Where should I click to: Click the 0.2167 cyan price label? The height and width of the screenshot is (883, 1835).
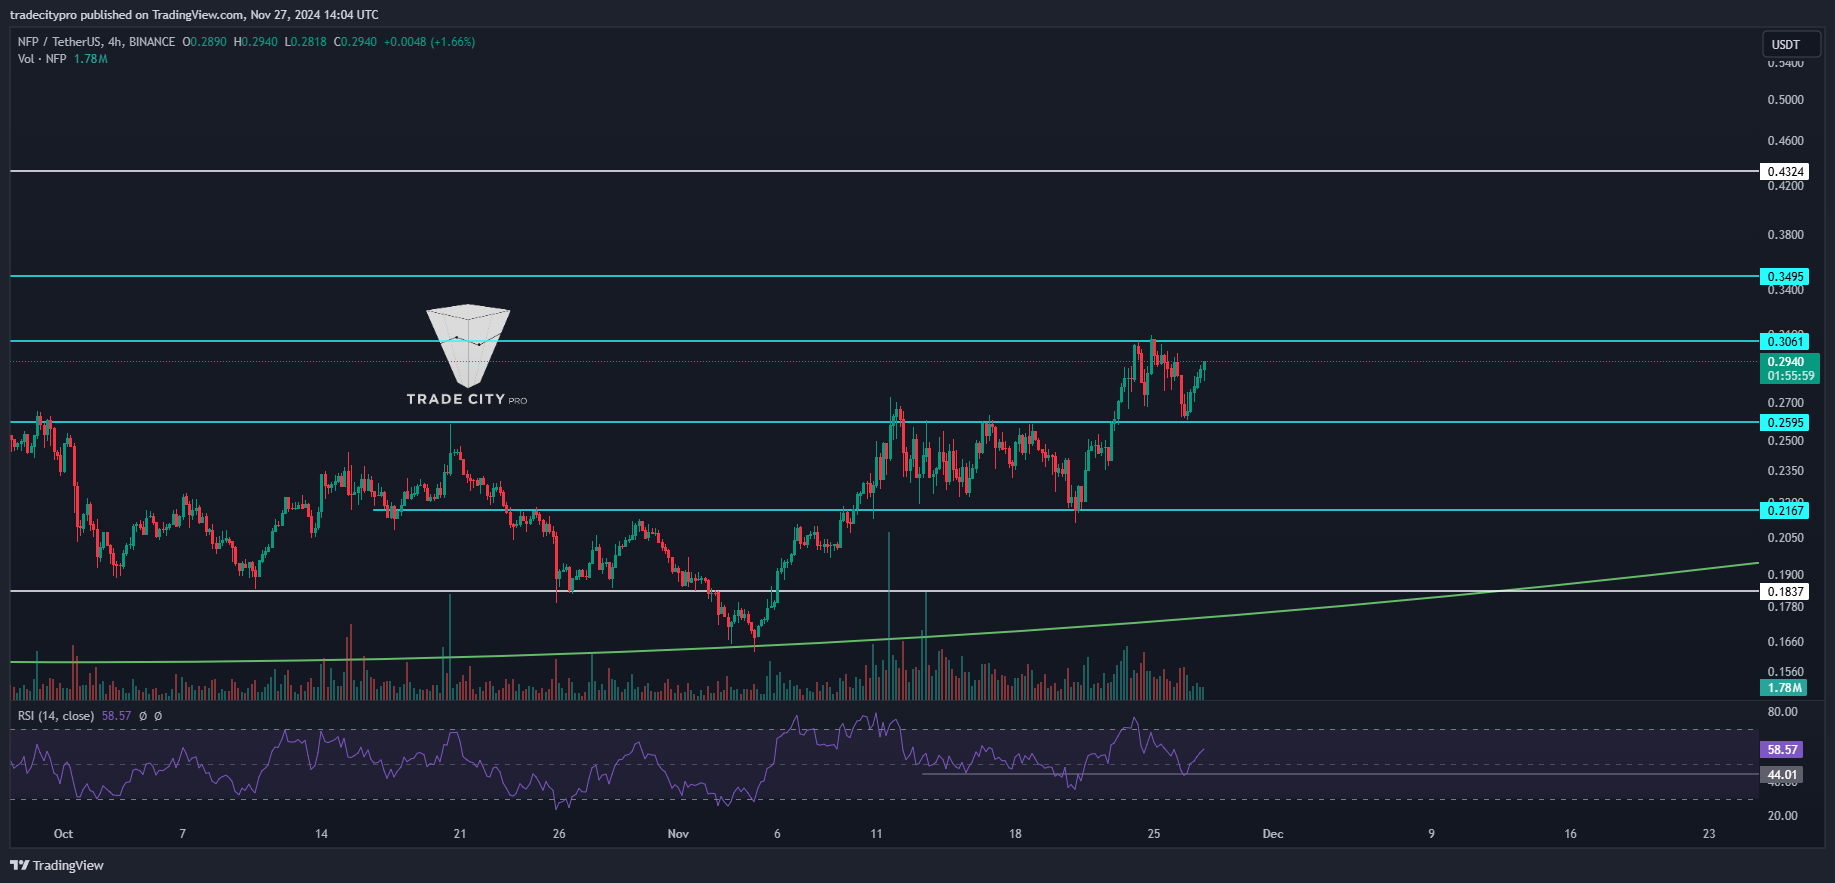tap(1785, 511)
